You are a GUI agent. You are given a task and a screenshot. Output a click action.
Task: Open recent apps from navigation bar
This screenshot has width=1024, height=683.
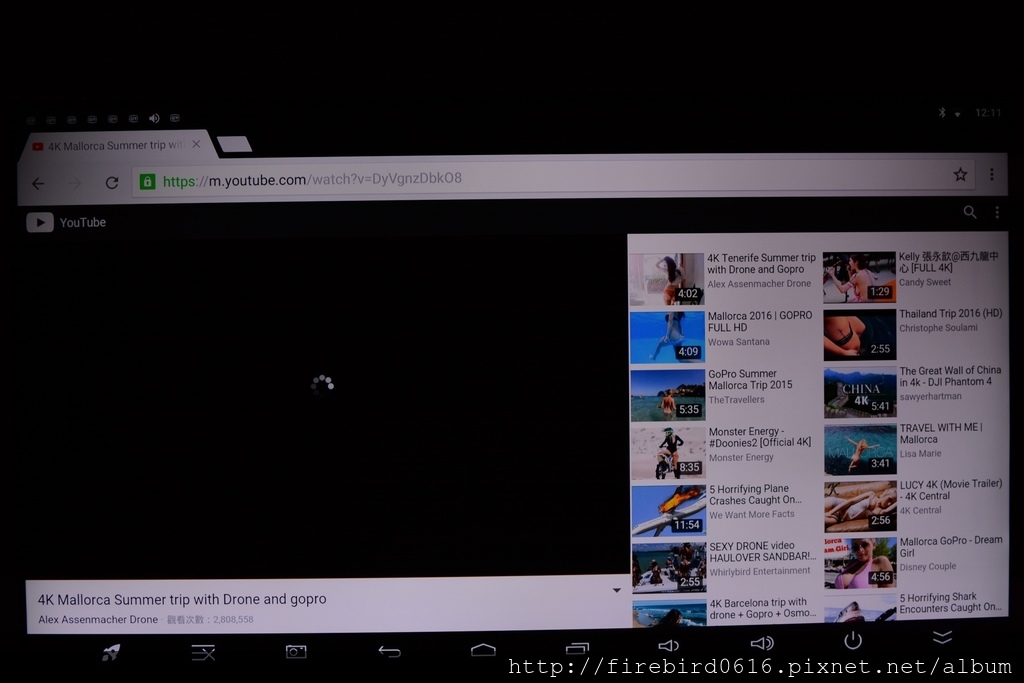(x=577, y=648)
